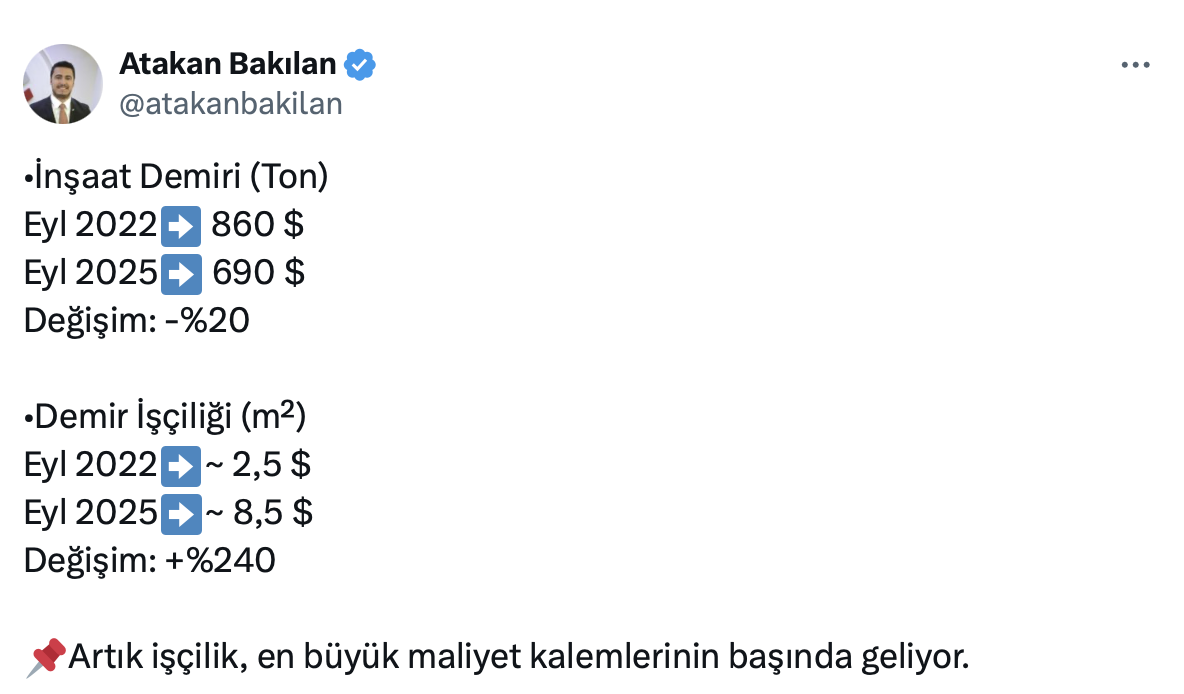
Task: Click the Atakan Bakılan display name
Action: 228,65
